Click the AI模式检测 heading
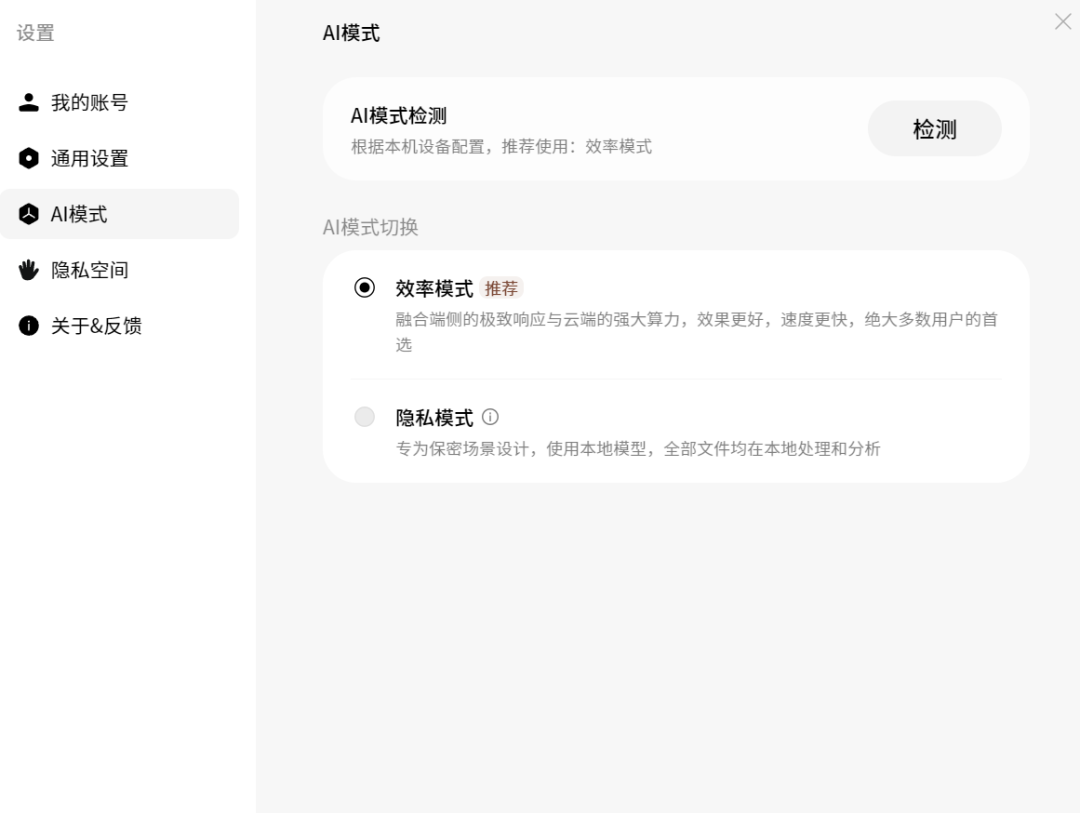 398,116
